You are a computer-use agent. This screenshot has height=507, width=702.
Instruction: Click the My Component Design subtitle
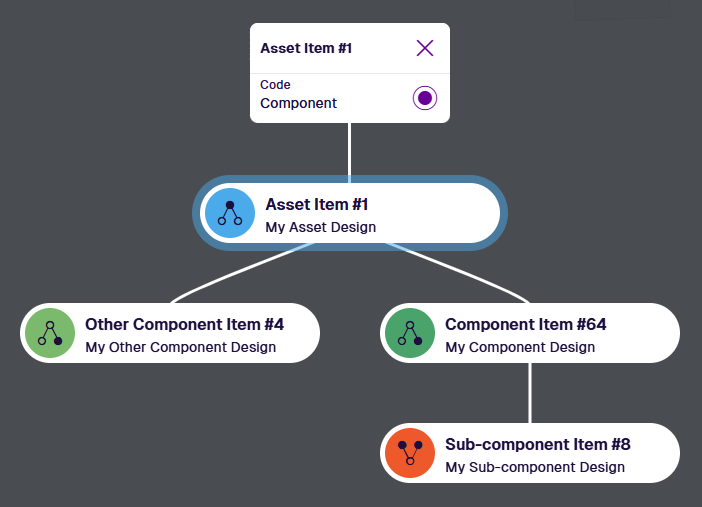click(519, 348)
